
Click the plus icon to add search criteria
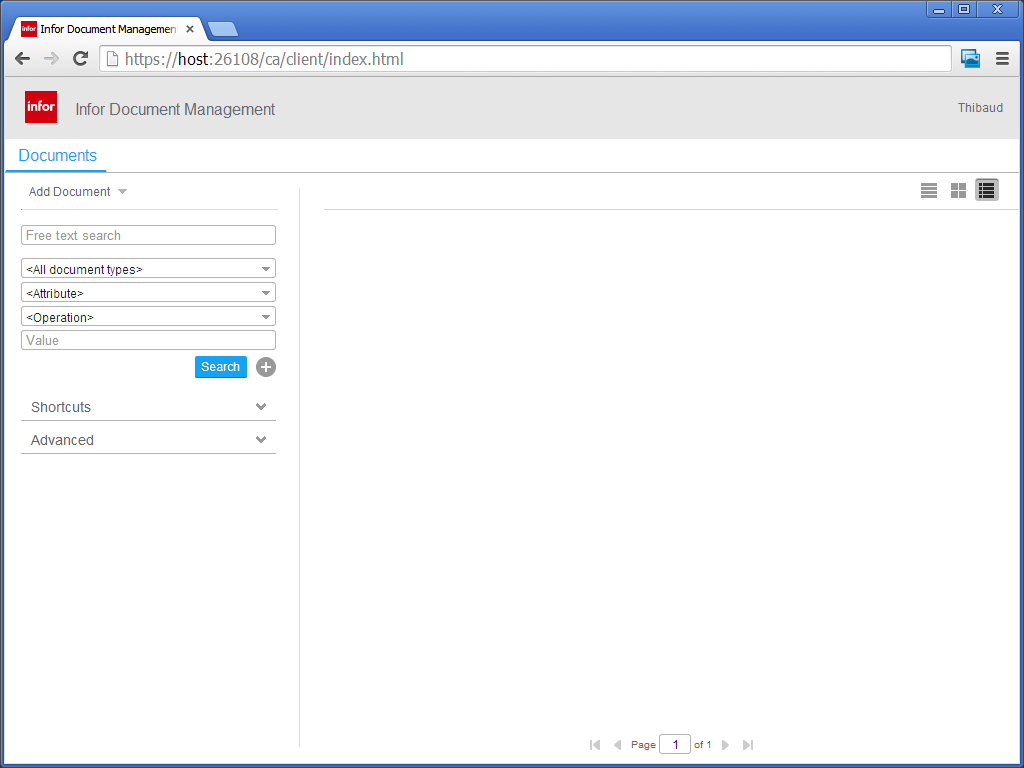pyautogui.click(x=265, y=367)
